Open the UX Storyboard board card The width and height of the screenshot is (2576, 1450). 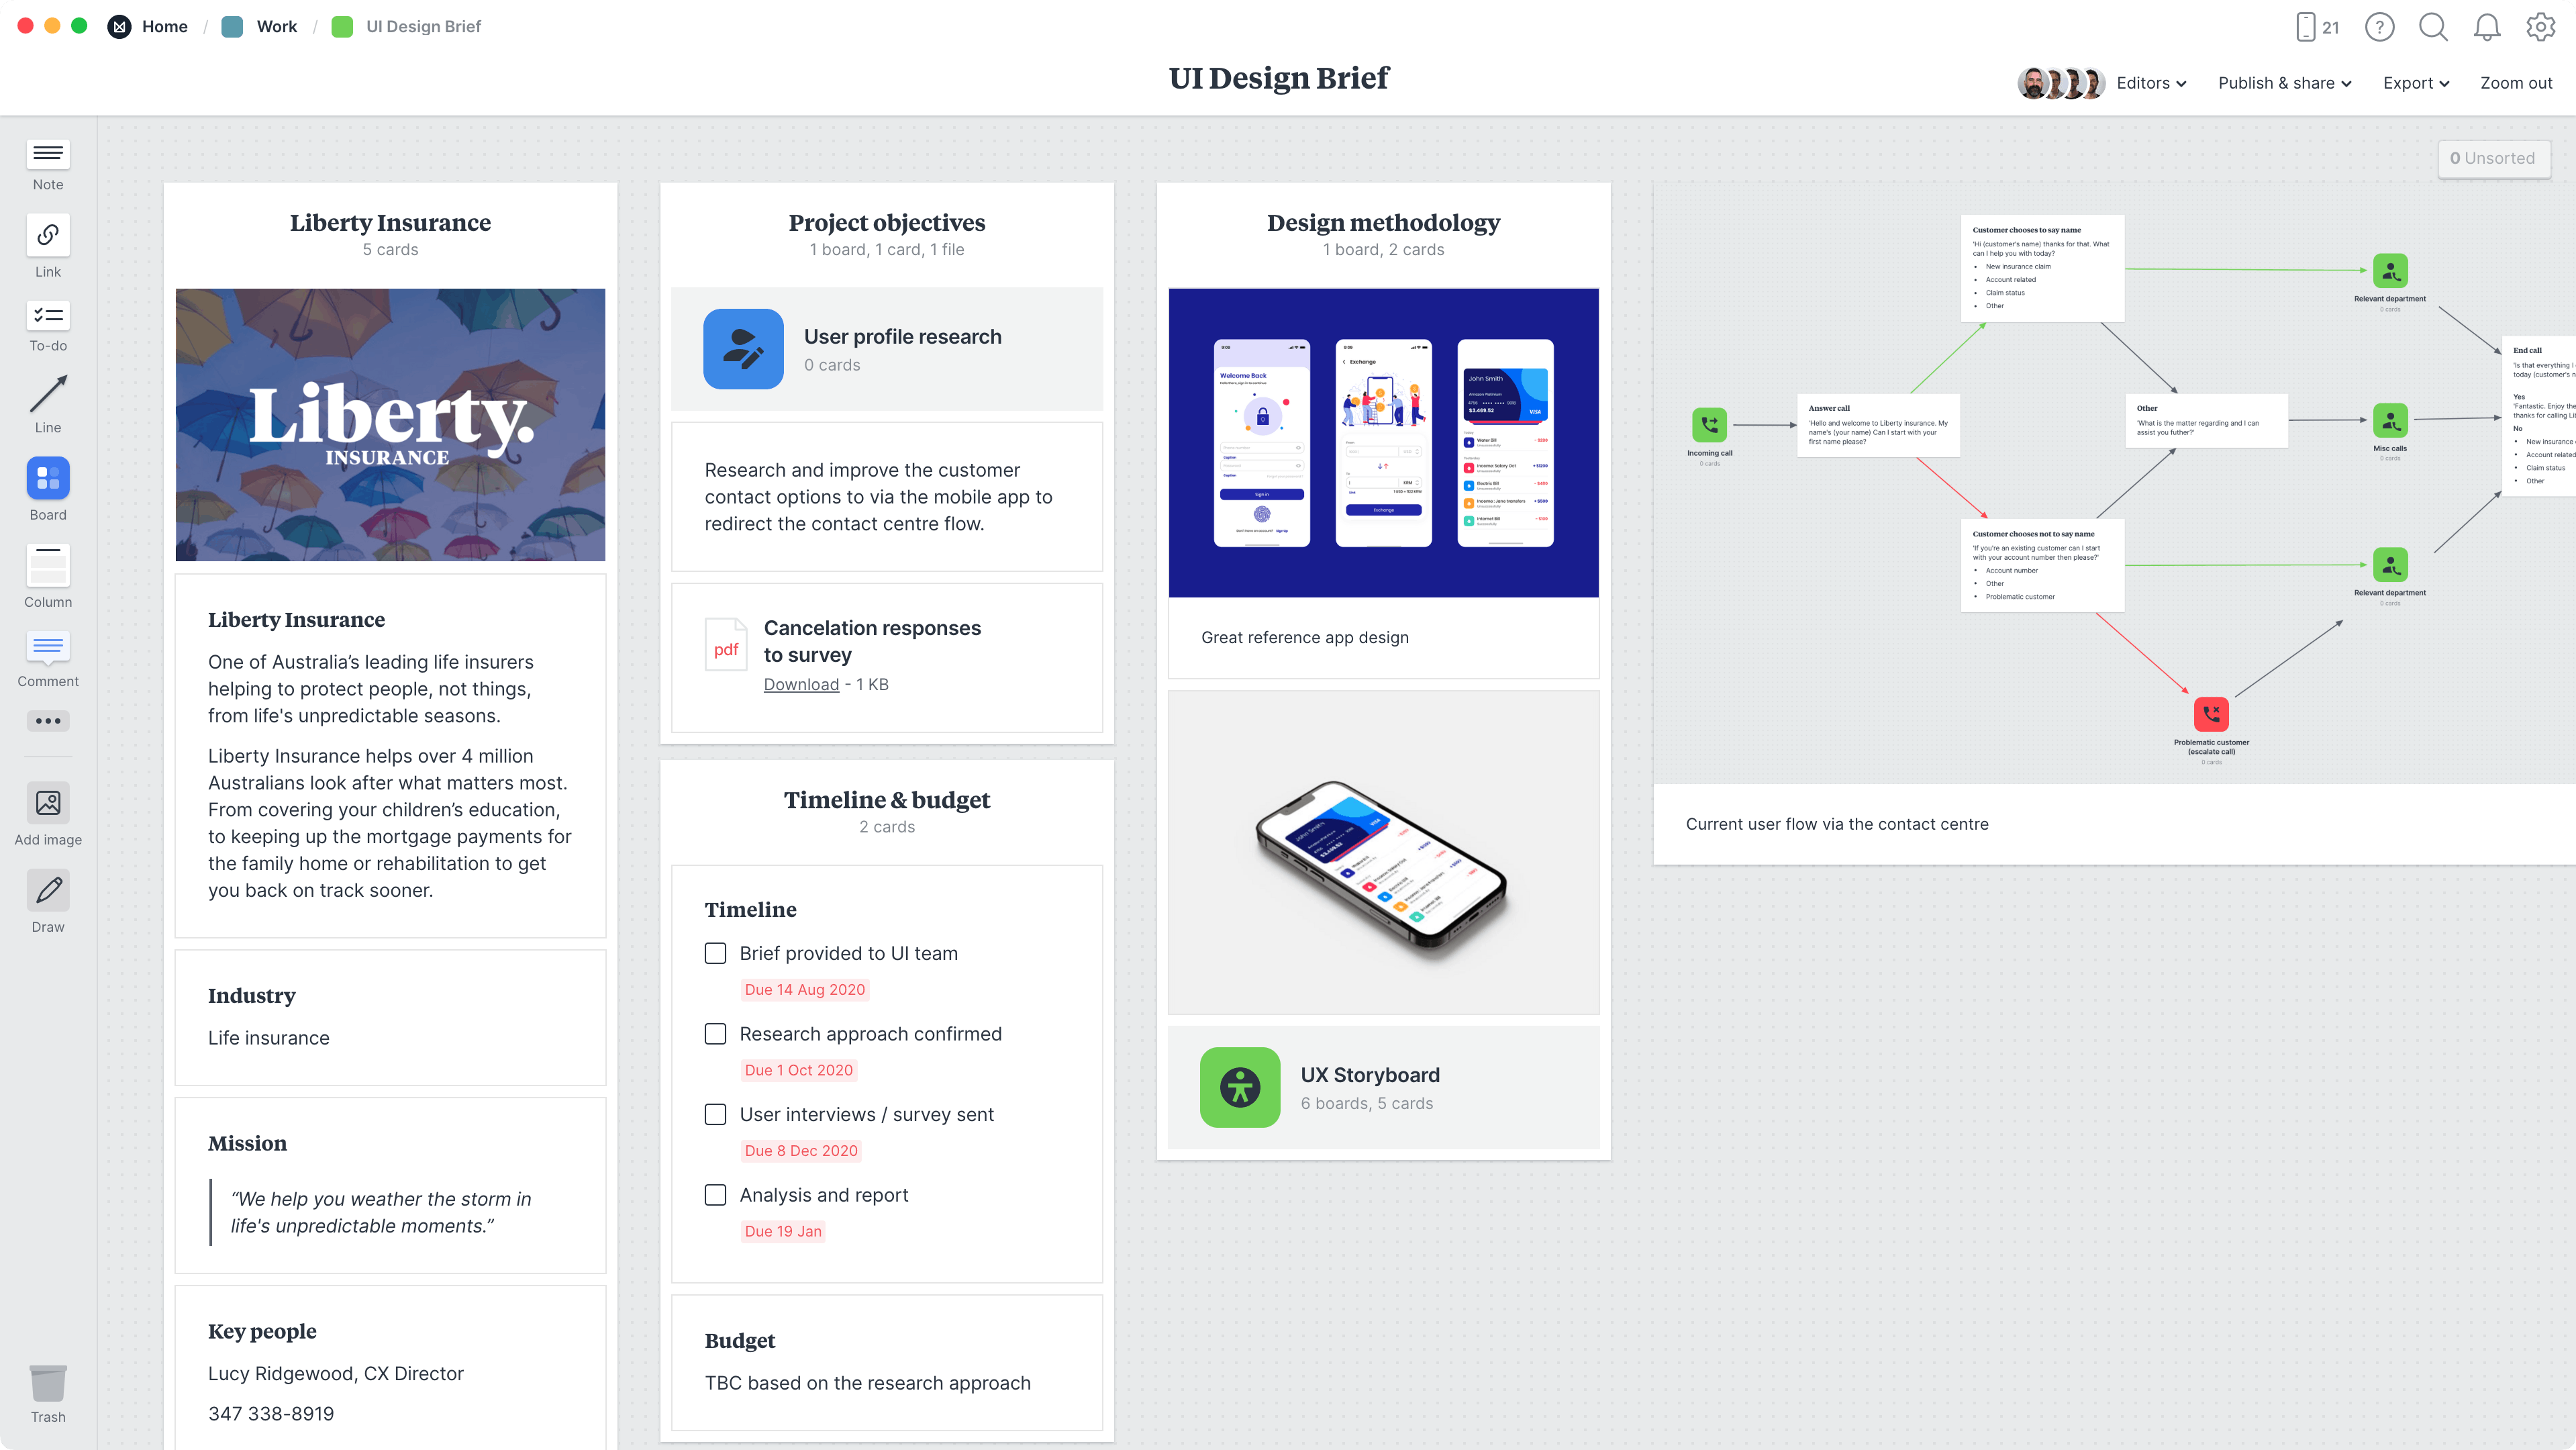click(1383, 1087)
